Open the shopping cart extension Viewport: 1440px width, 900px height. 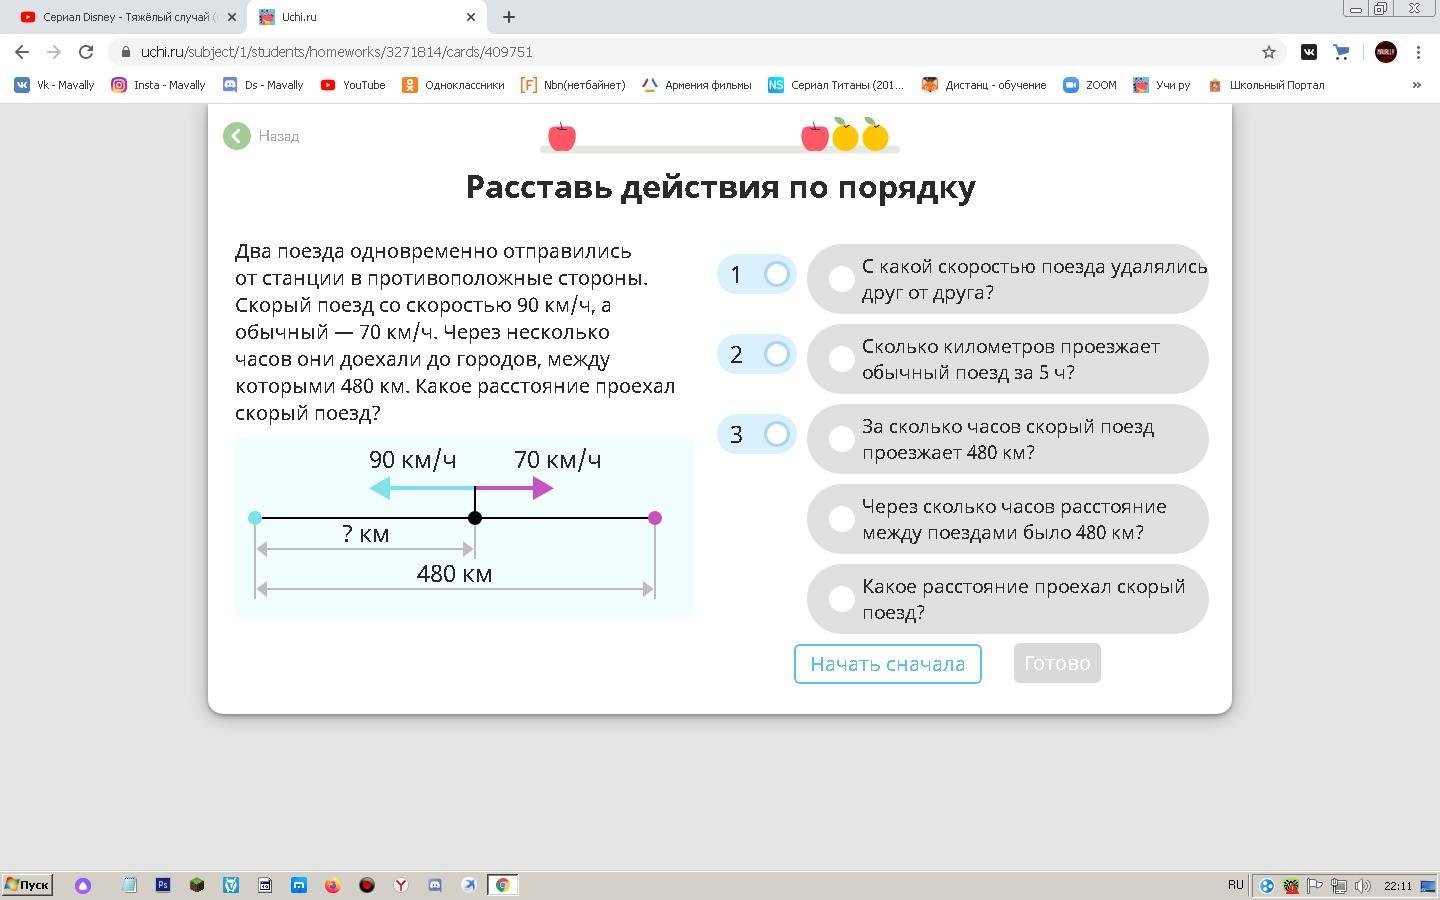[1341, 52]
